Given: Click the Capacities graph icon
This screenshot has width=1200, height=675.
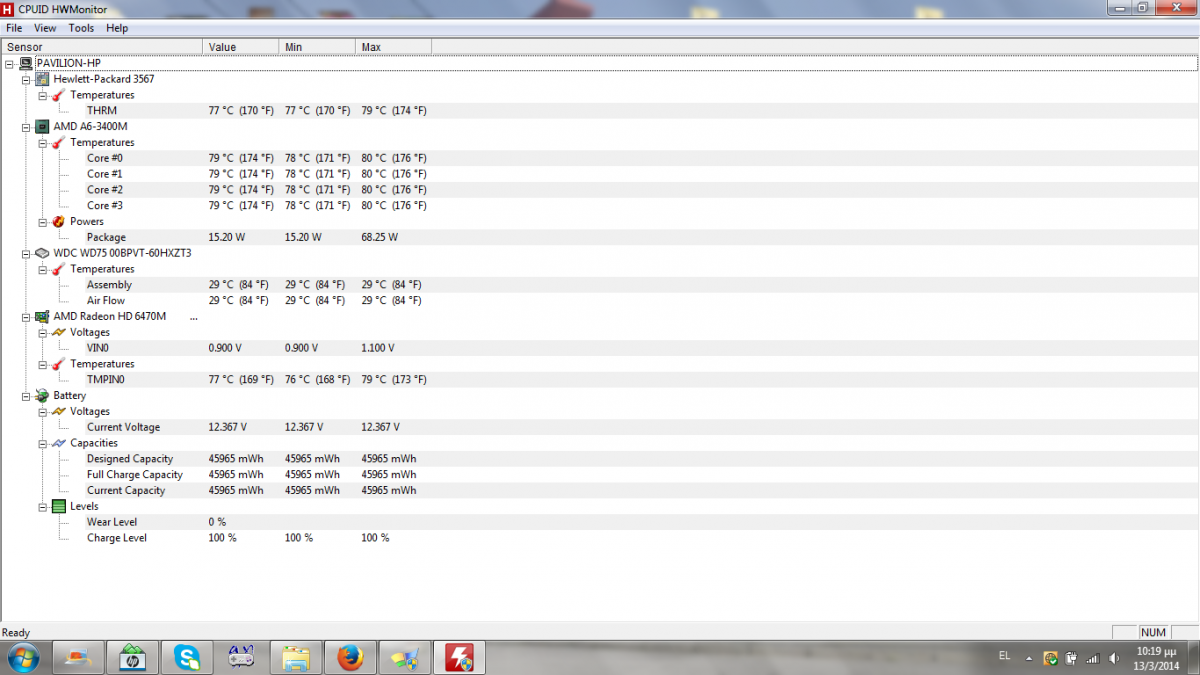Looking at the screenshot, I should (59, 443).
